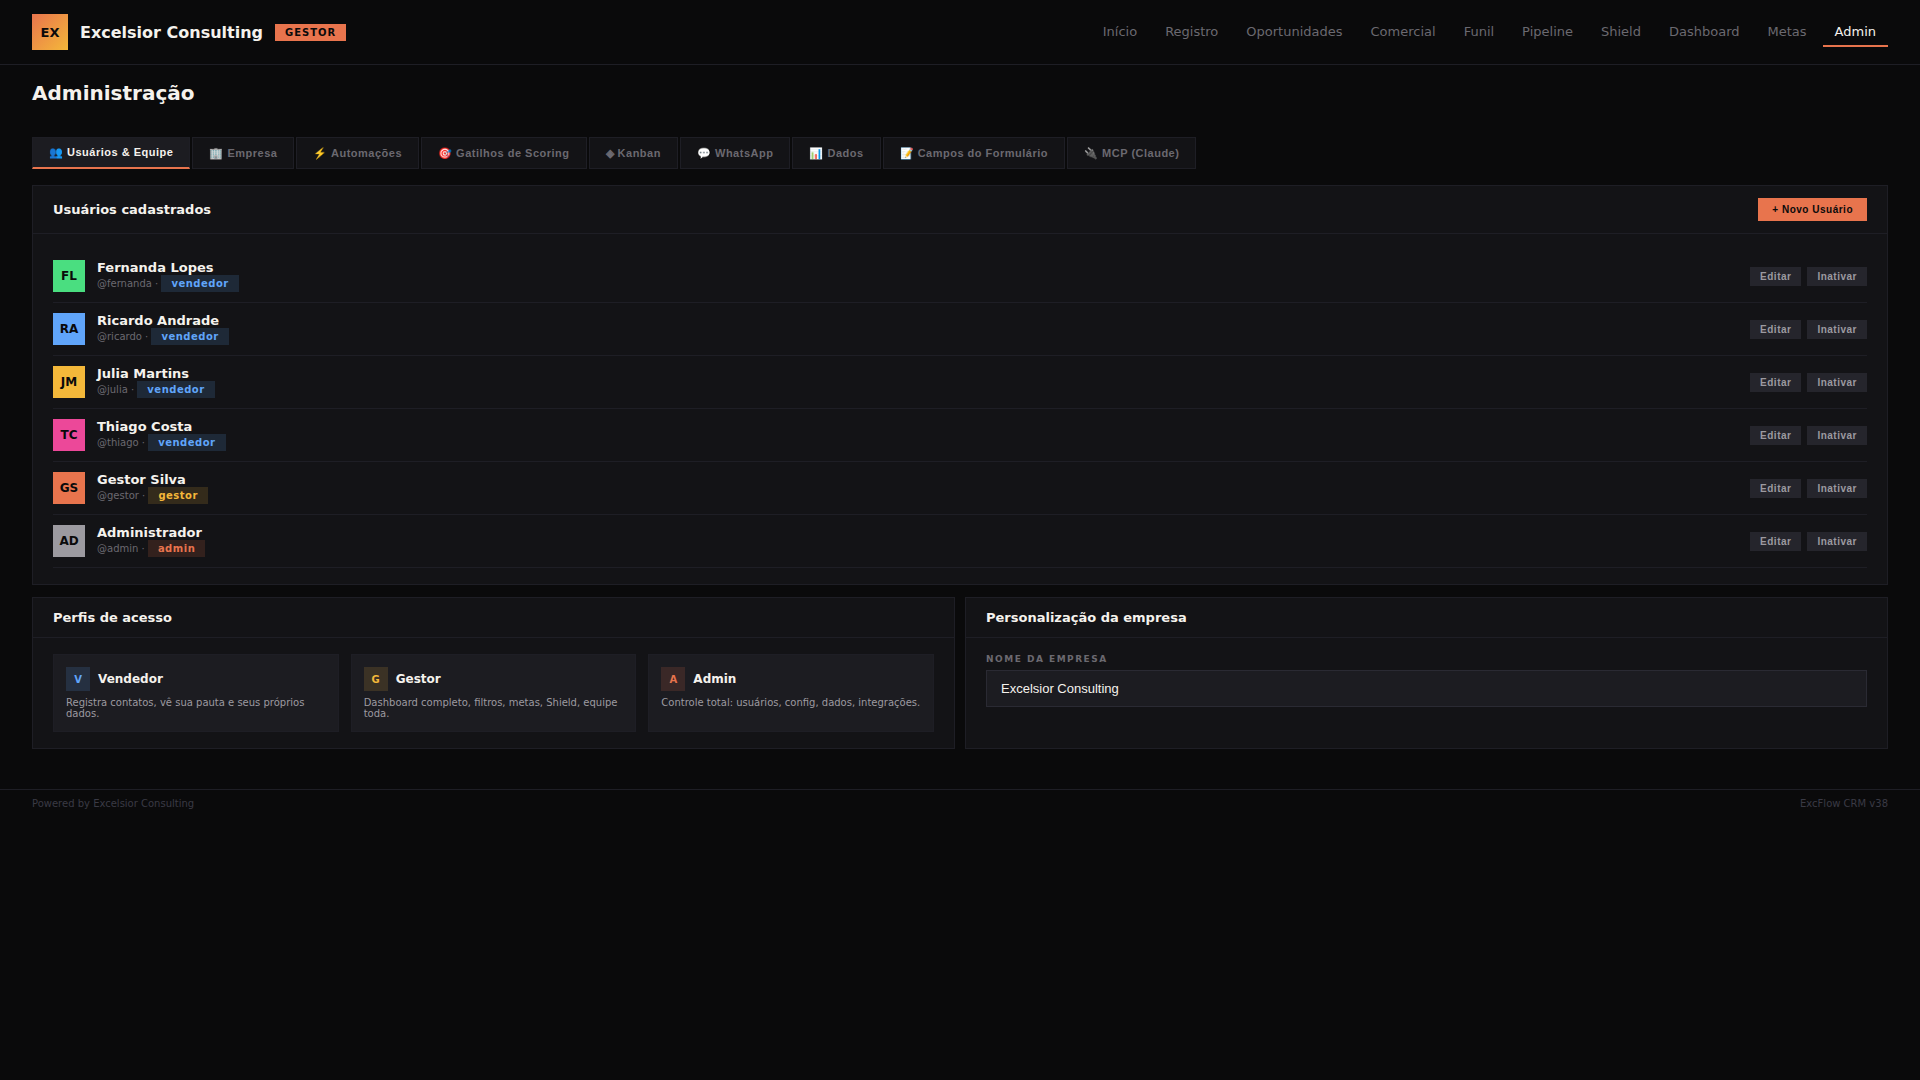The width and height of the screenshot is (1920, 1080).
Task: Switch to the WhatsApp tab
Action: point(735,153)
